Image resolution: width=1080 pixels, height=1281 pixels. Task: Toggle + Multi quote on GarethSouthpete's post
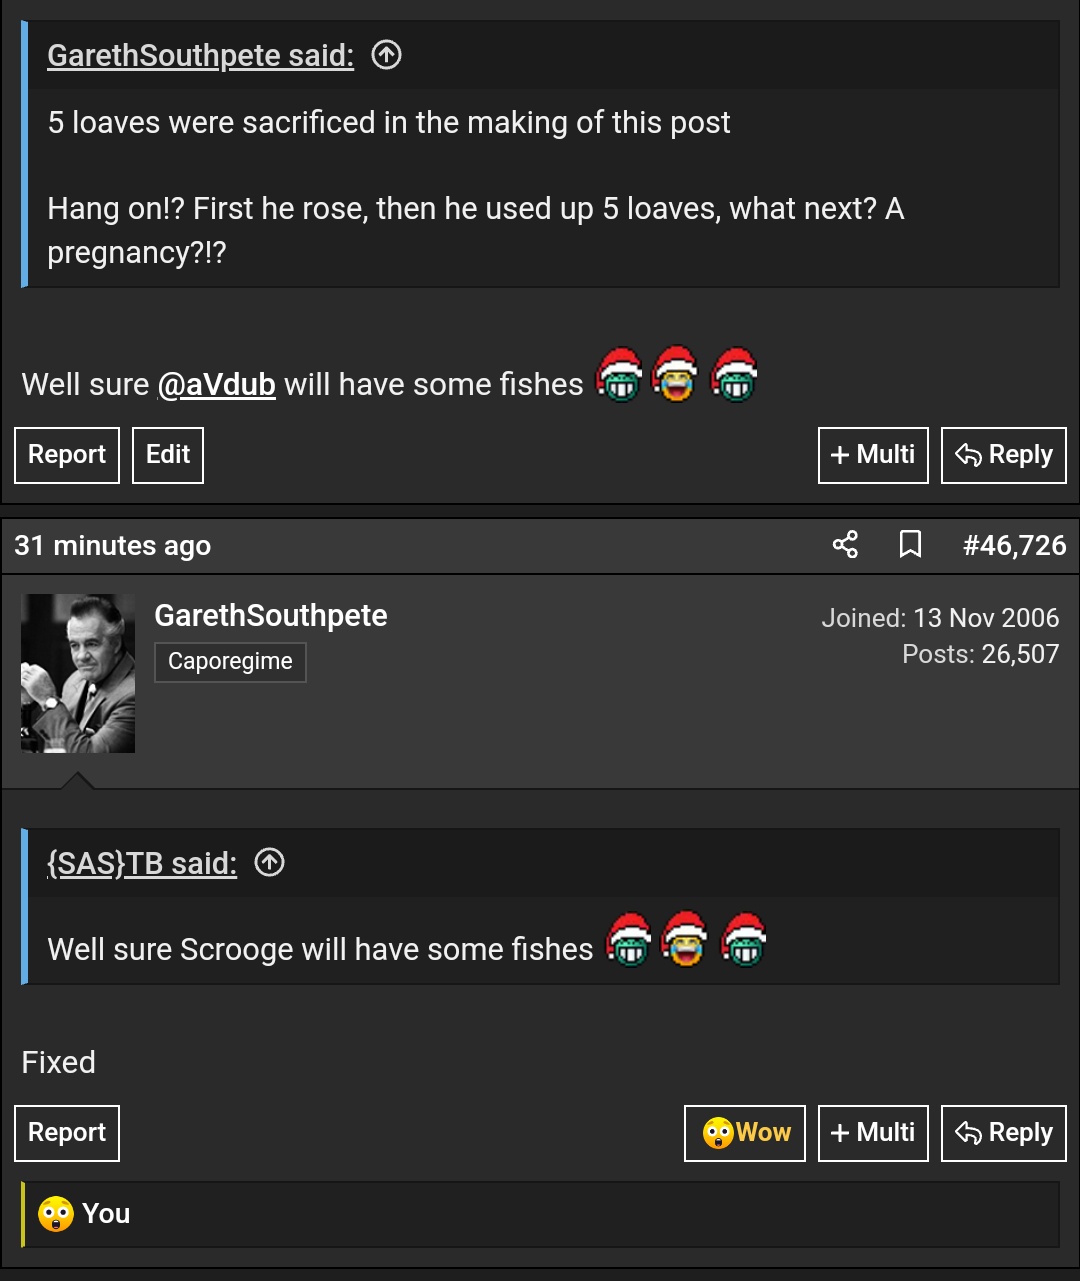(x=873, y=1133)
